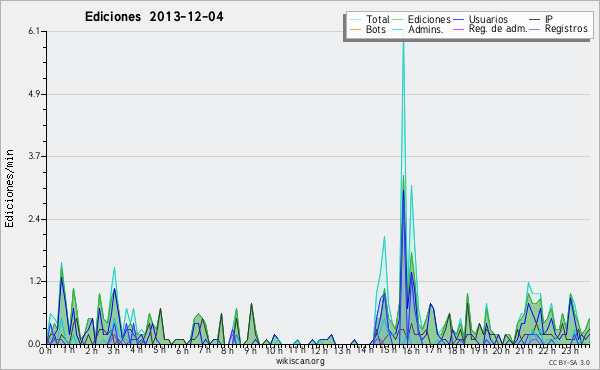The image size is (600, 370).
Task: Click the orange Bots legend line swatch
Action: tap(355, 29)
